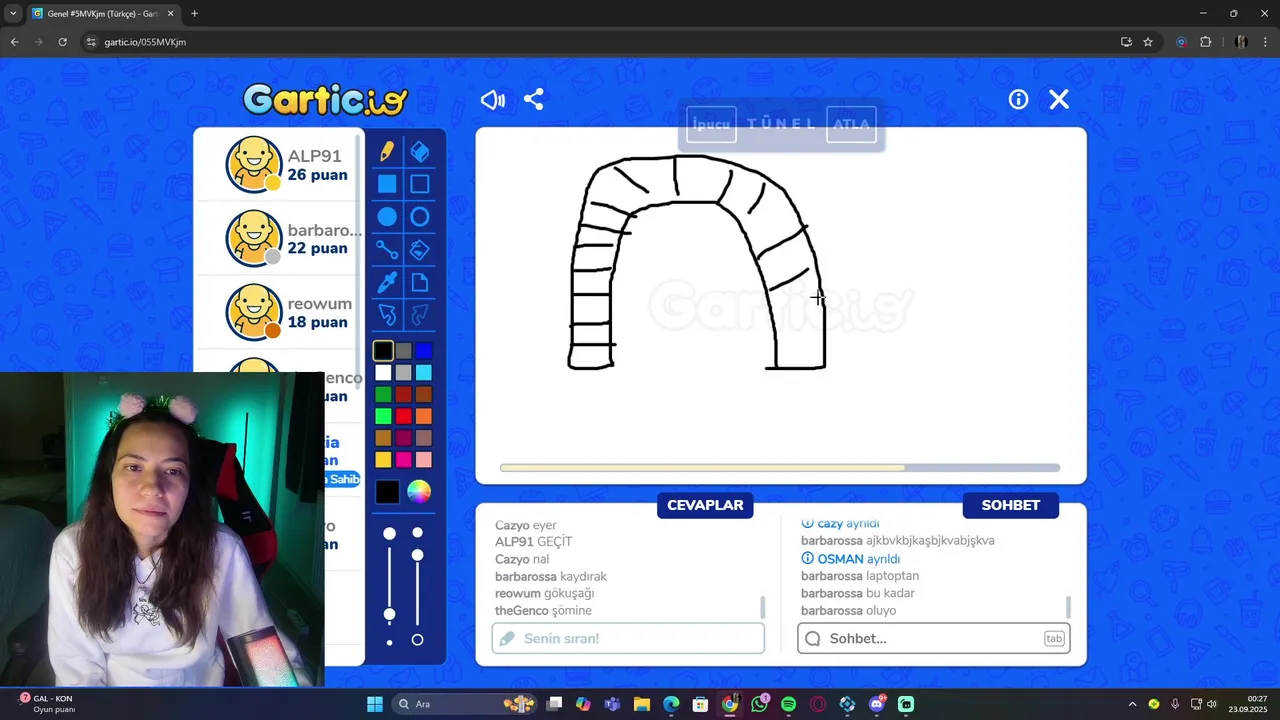The image size is (1280, 720).
Task: Open Discord from the taskbar
Action: click(x=877, y=704)
